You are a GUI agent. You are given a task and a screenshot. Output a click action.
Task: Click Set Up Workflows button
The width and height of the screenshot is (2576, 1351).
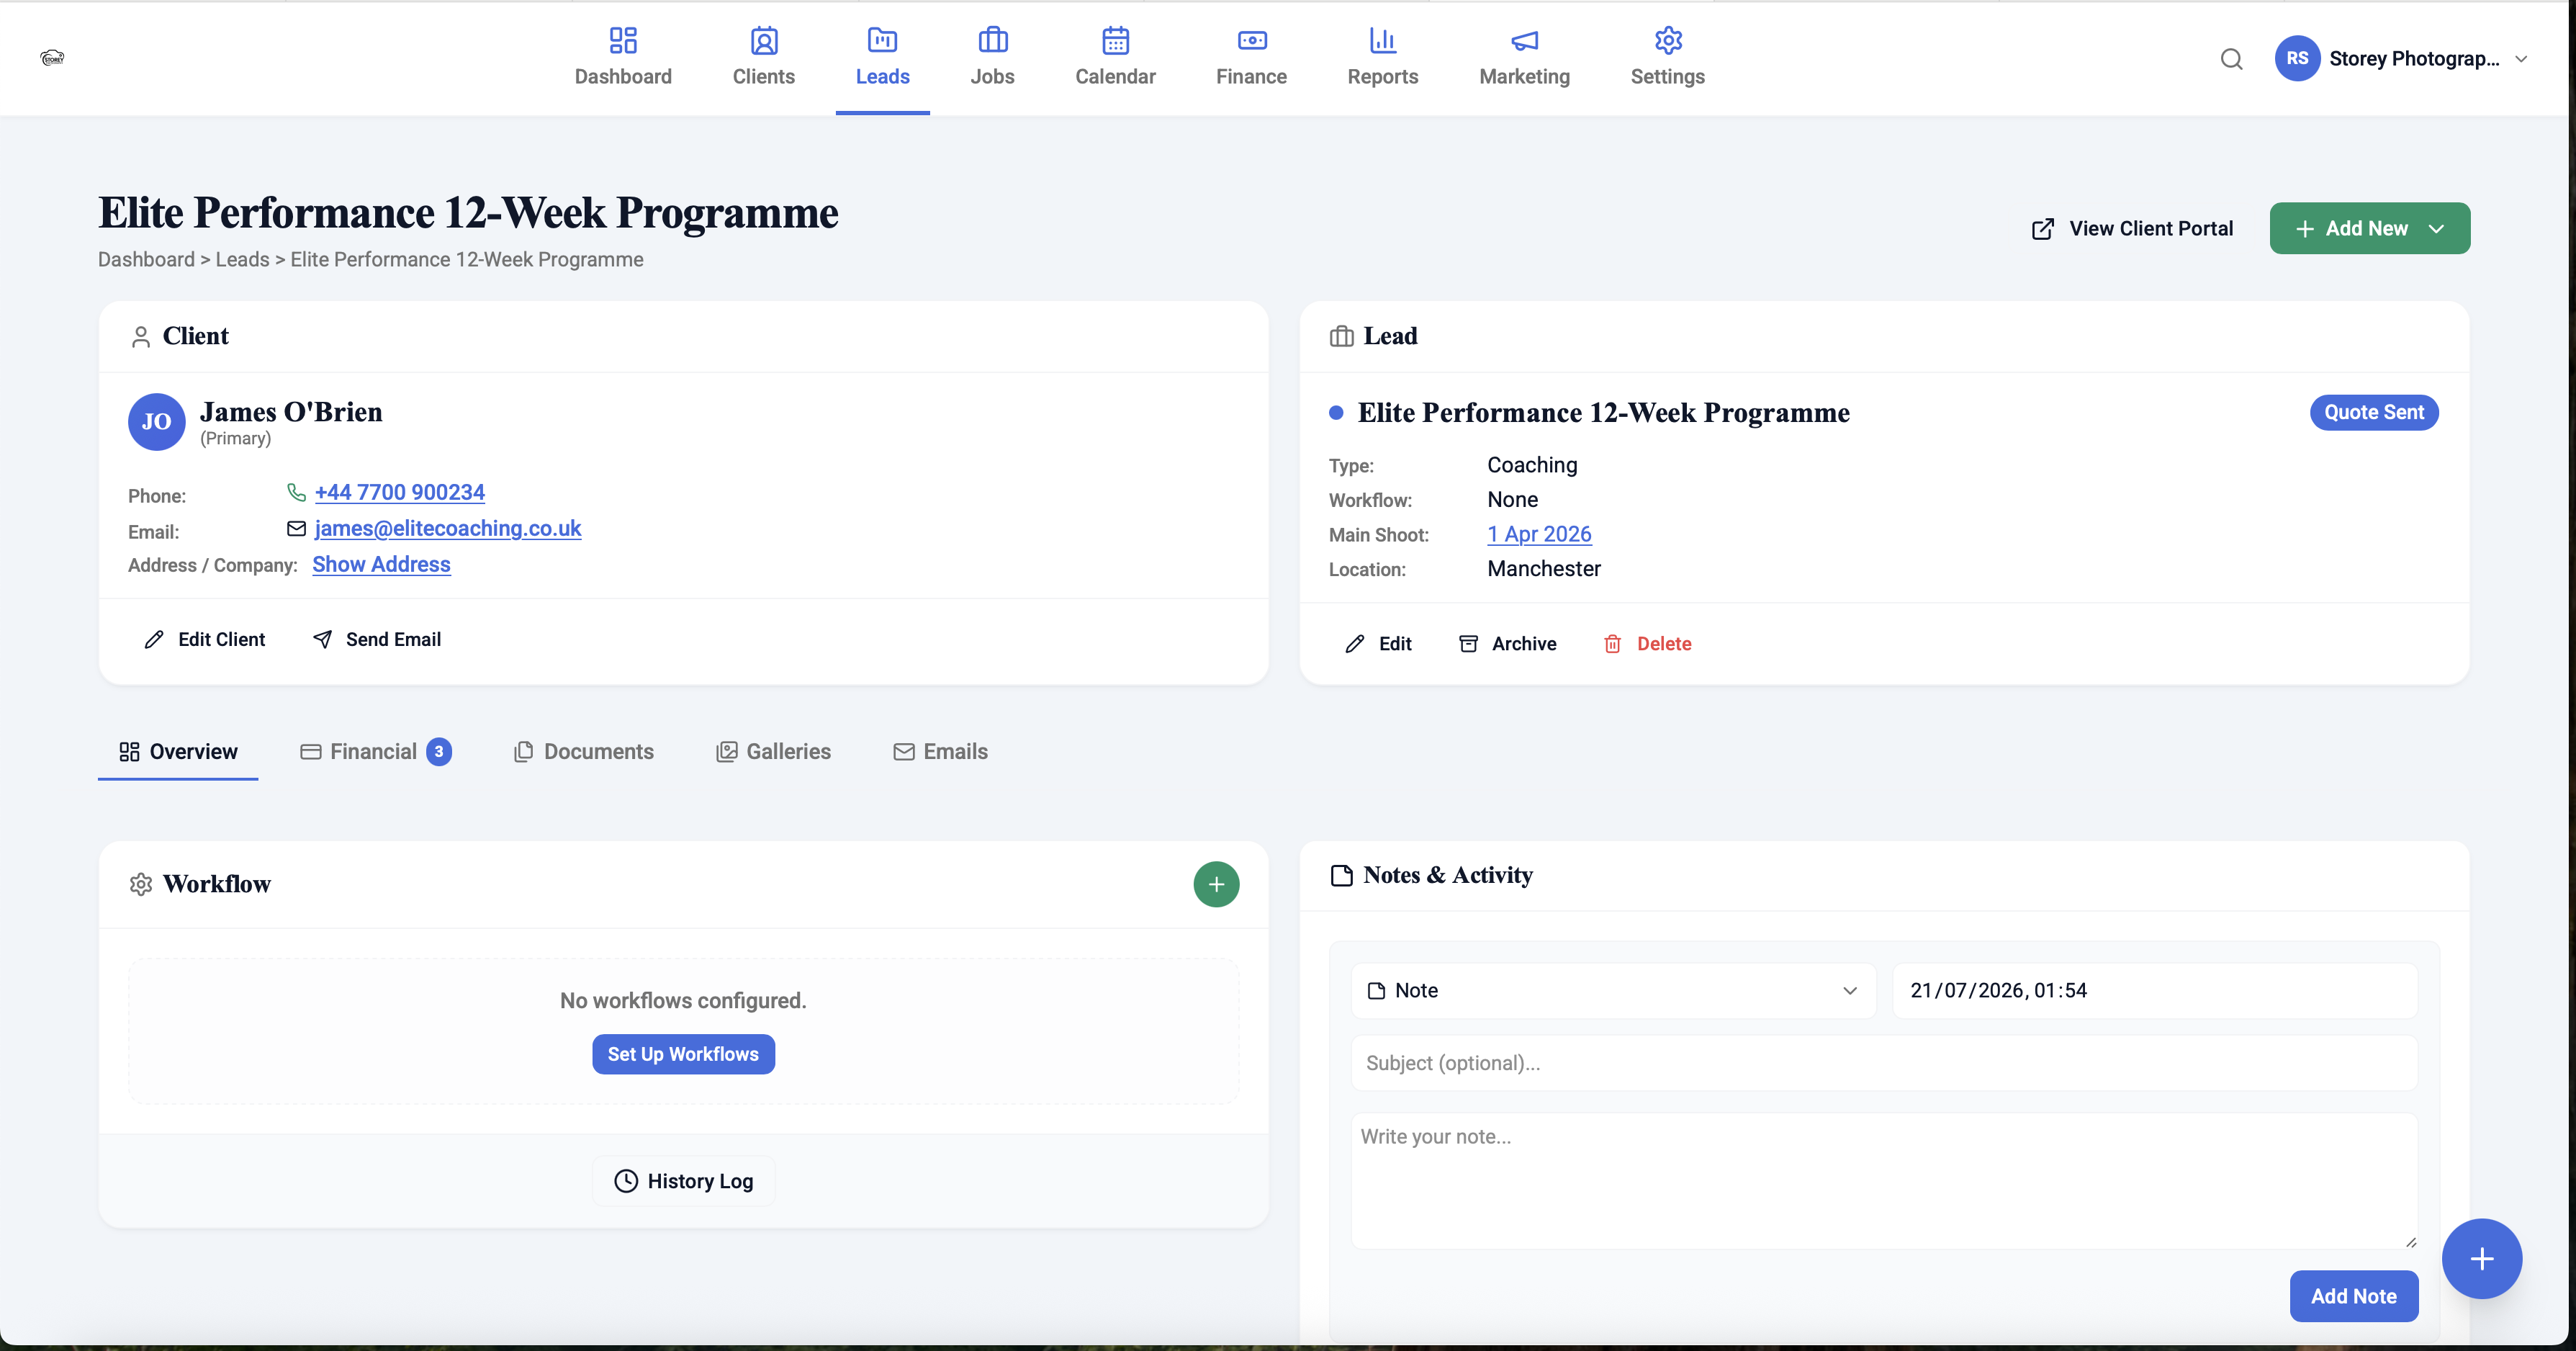[683, 1054]
